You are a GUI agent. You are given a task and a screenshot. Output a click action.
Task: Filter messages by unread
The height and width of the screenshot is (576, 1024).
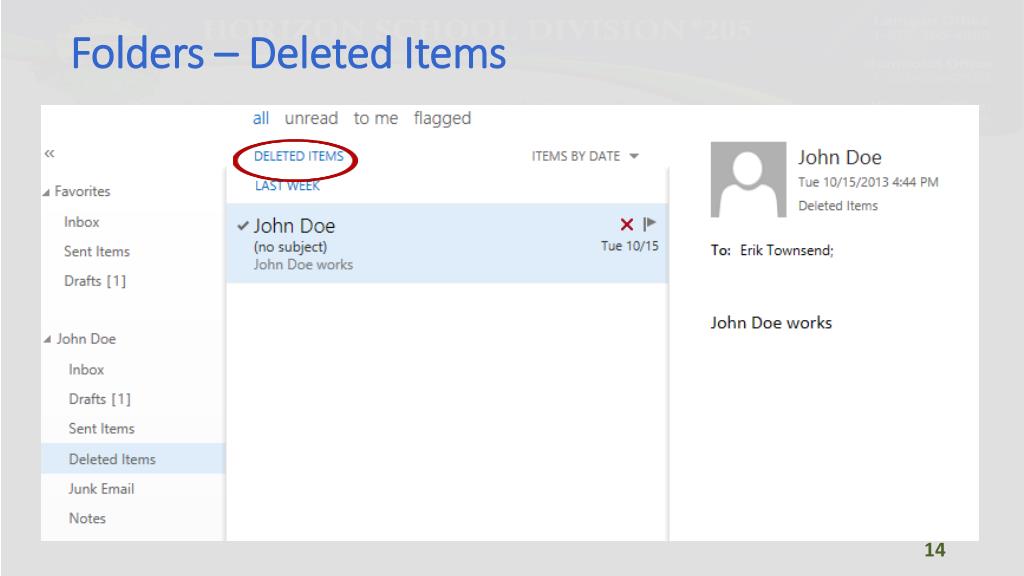(311, 118)
